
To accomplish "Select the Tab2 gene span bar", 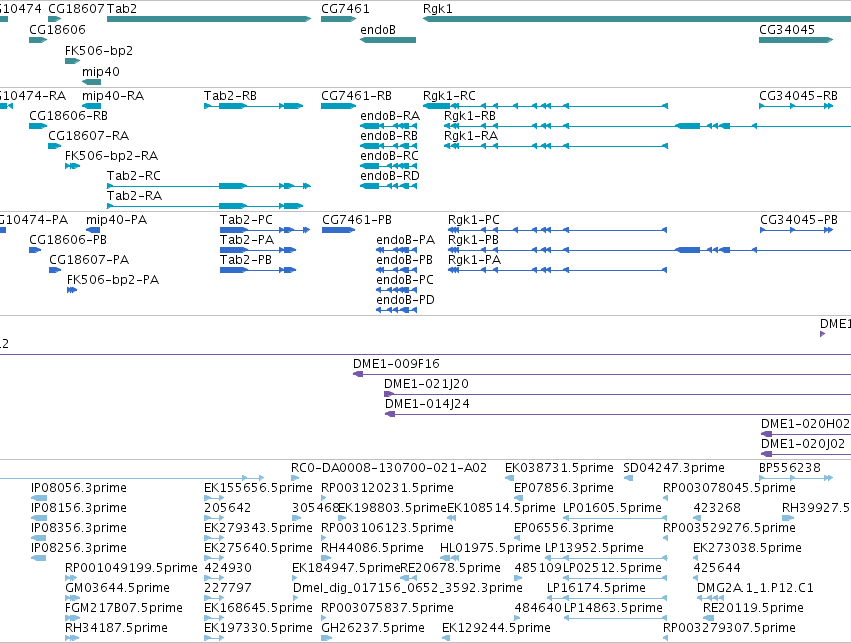I will 209,19.
